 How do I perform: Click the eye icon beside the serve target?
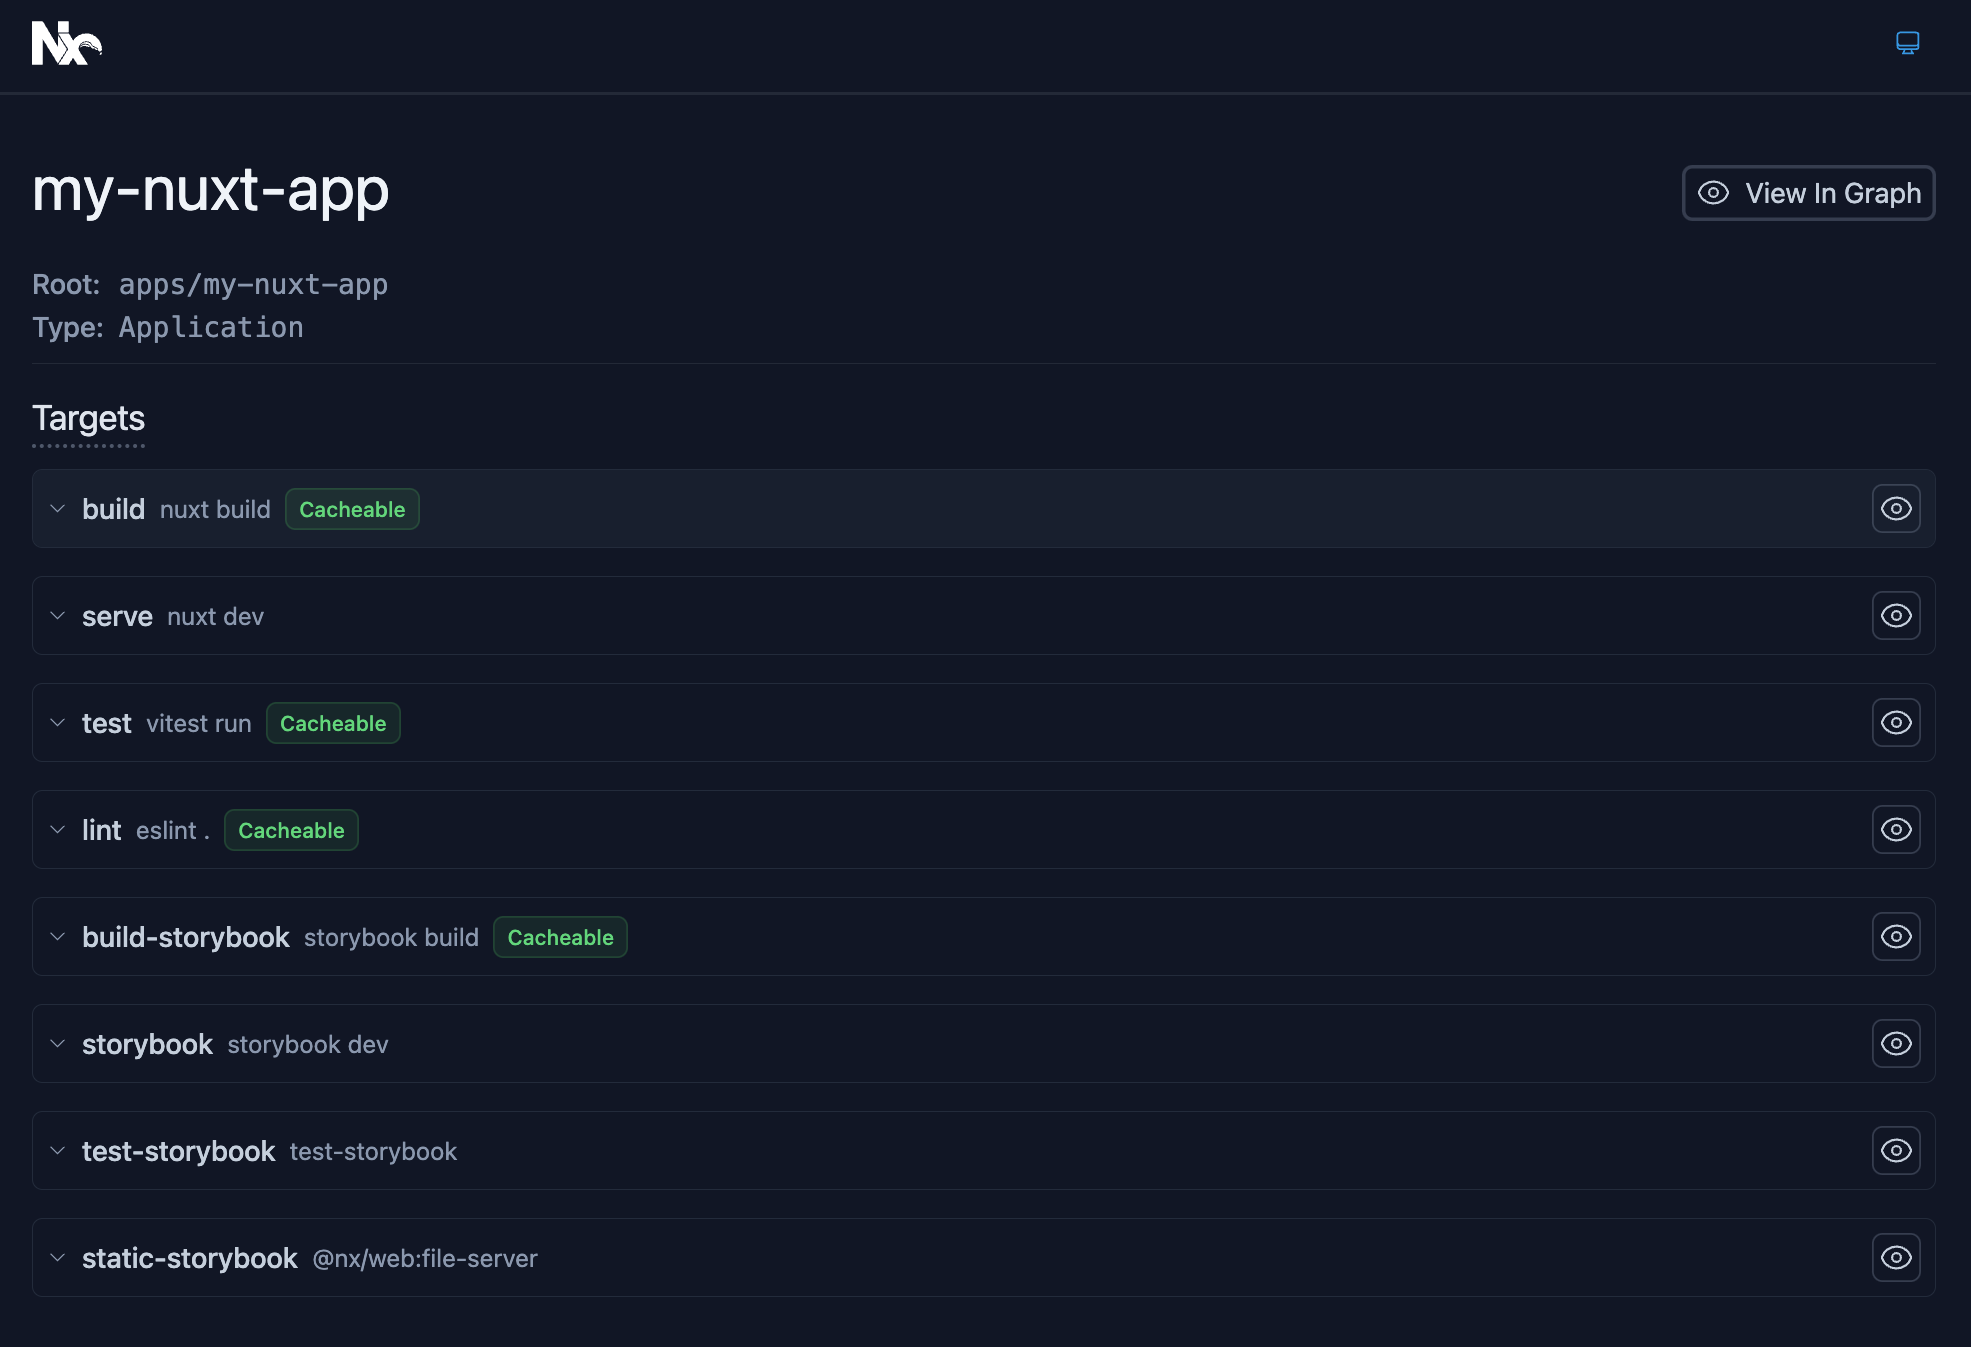1896,615
